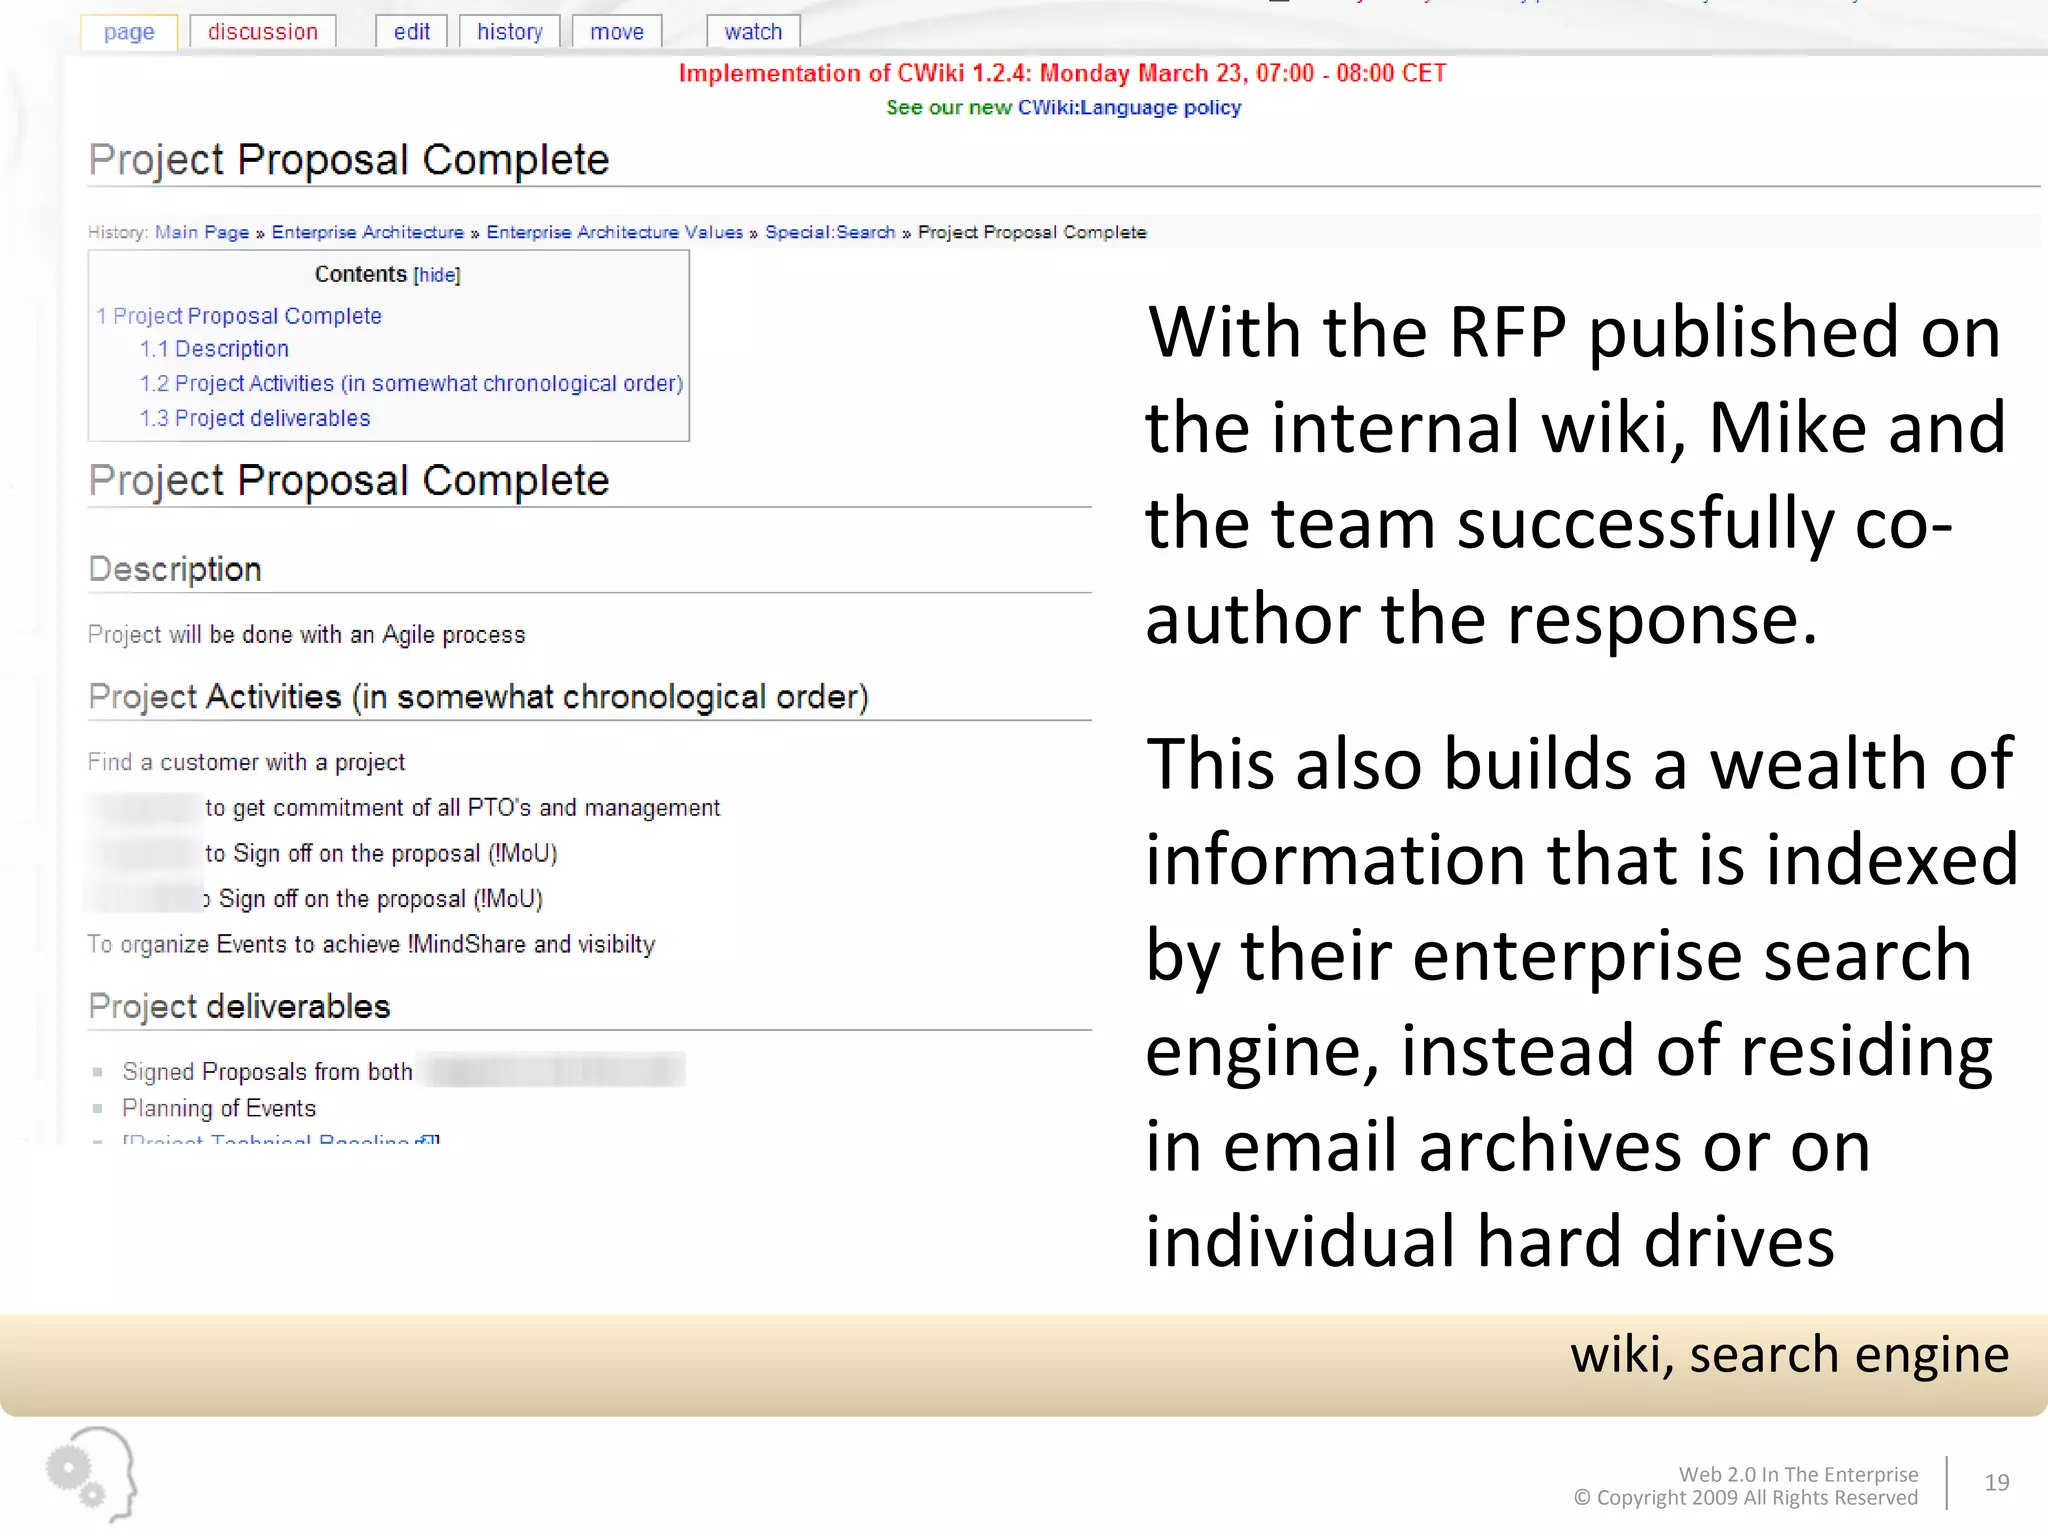Viewport: 2048px width, 1536px height.
Task: Click 'Web 2.0 In The Enterprise' footer text
Action: (1798, 1474)
